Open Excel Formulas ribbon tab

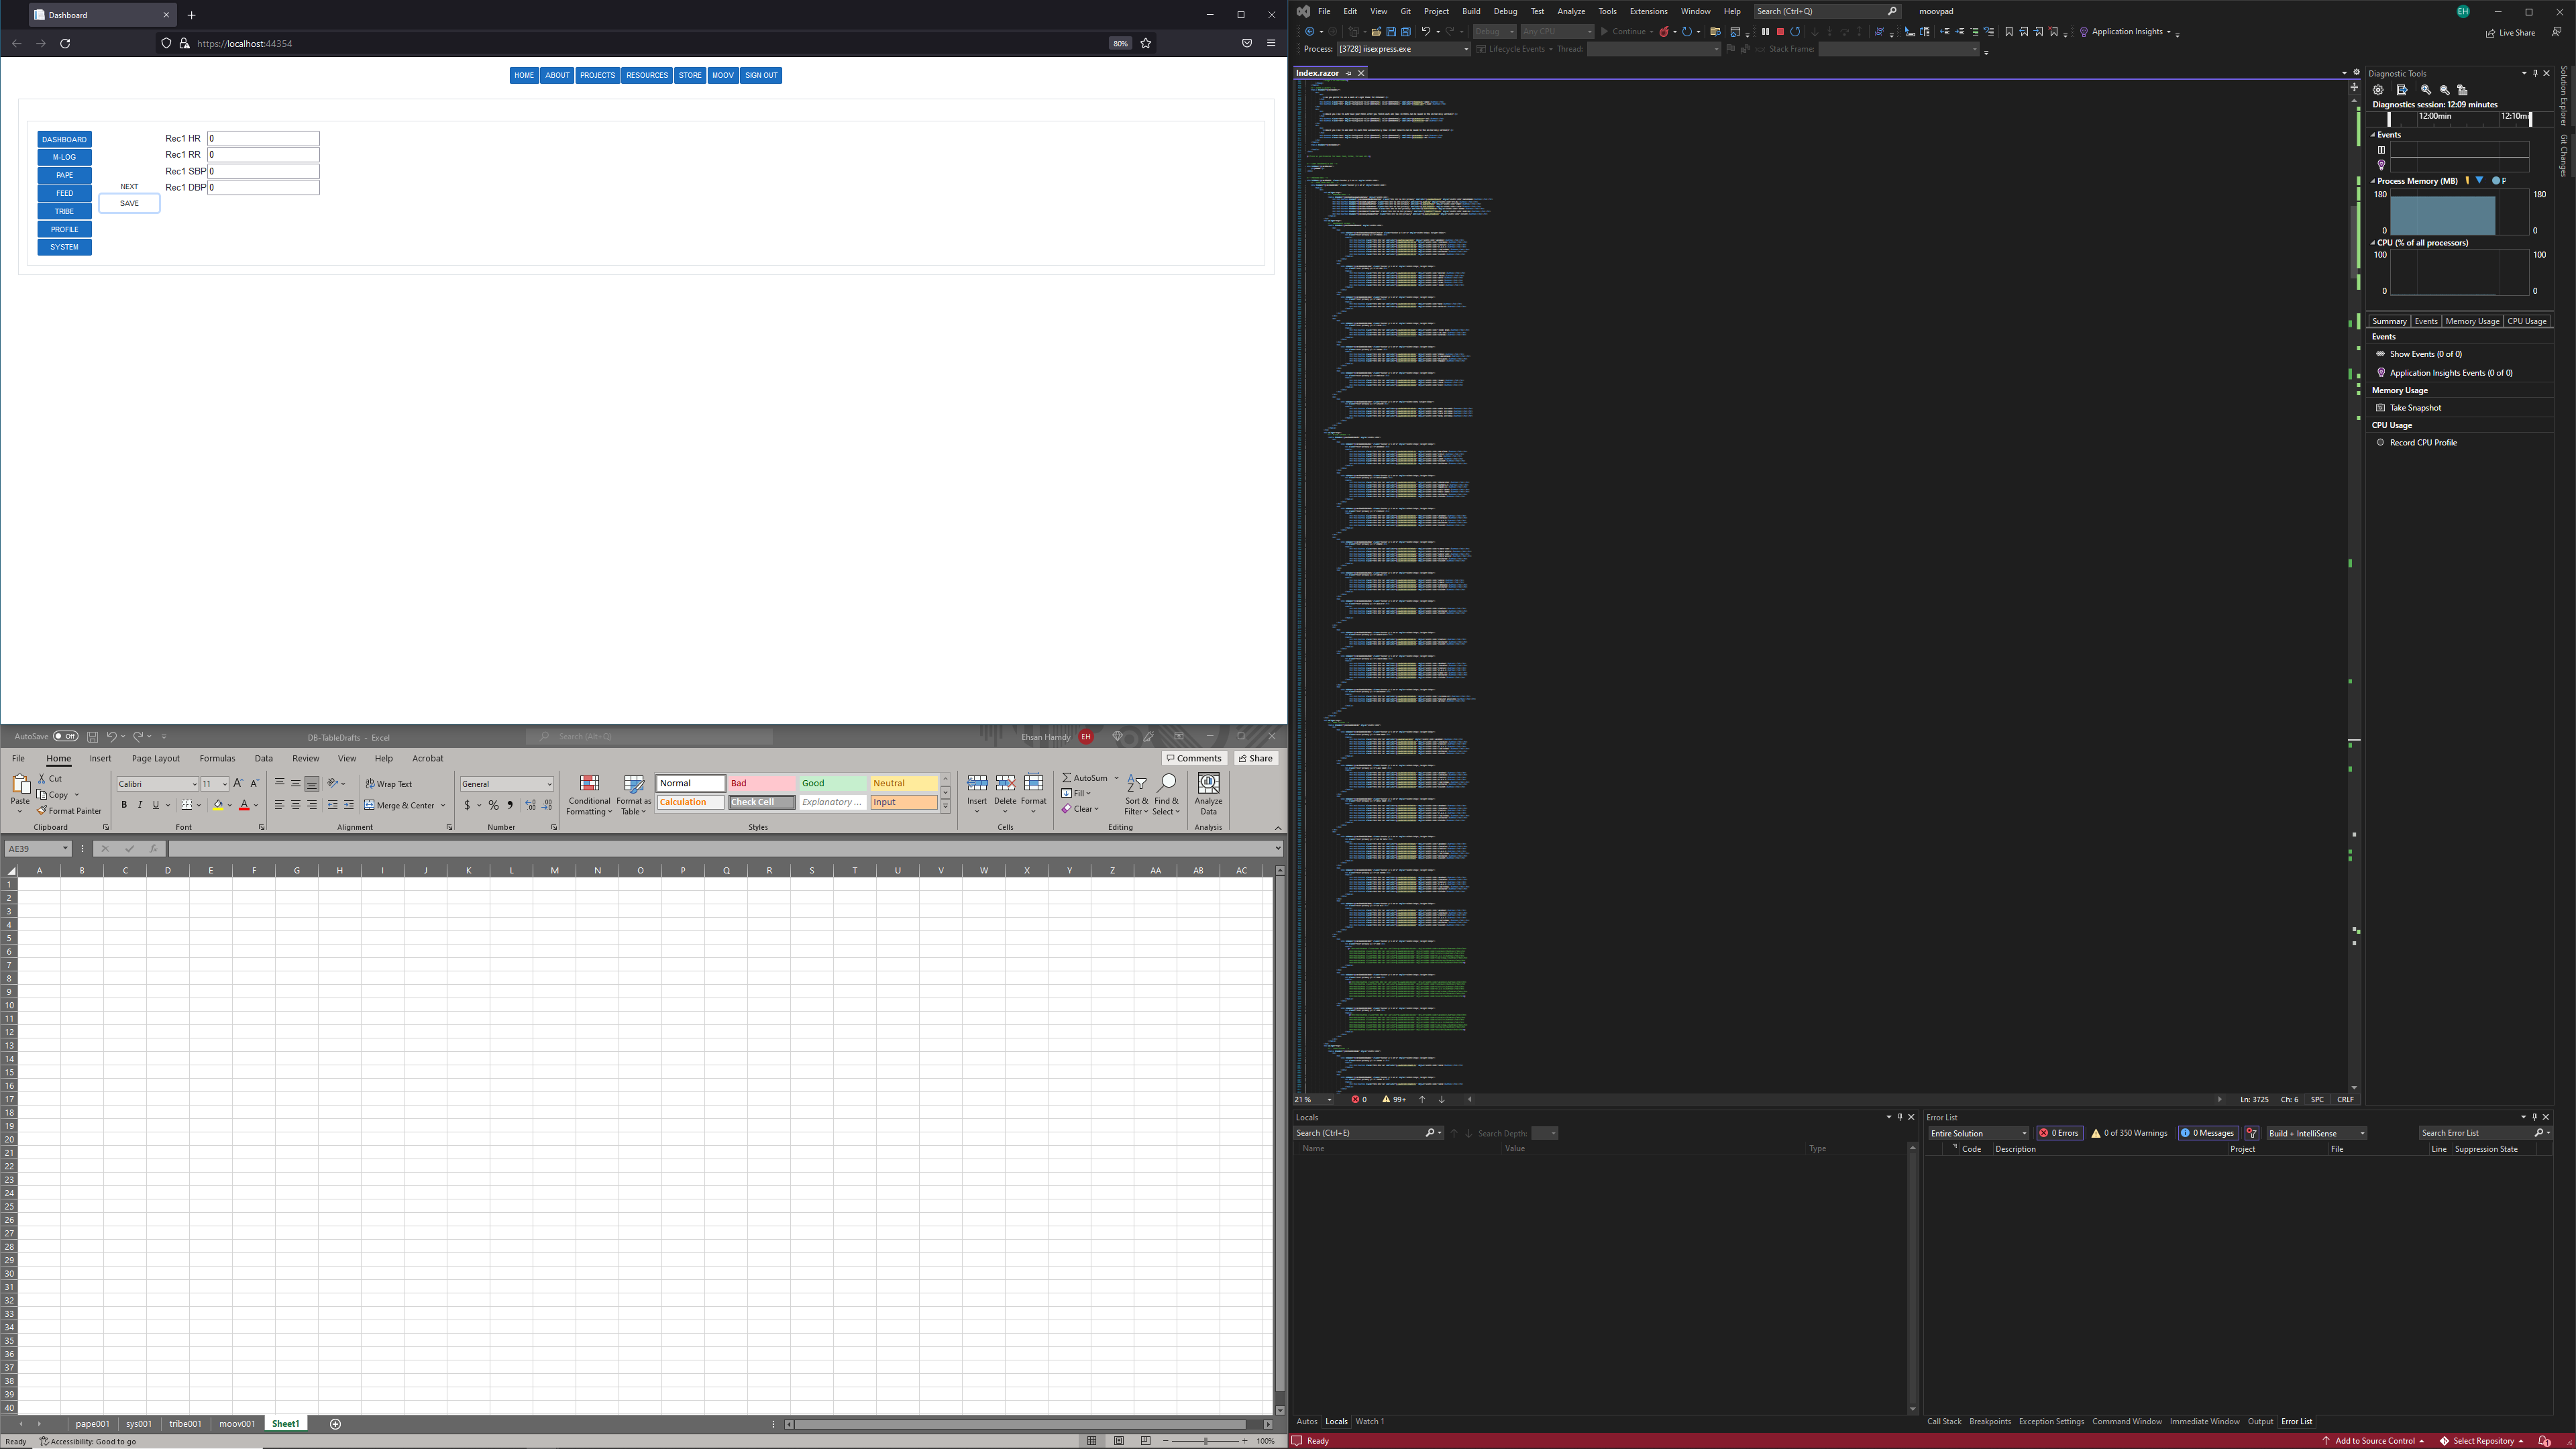click(x=217, y=758)
